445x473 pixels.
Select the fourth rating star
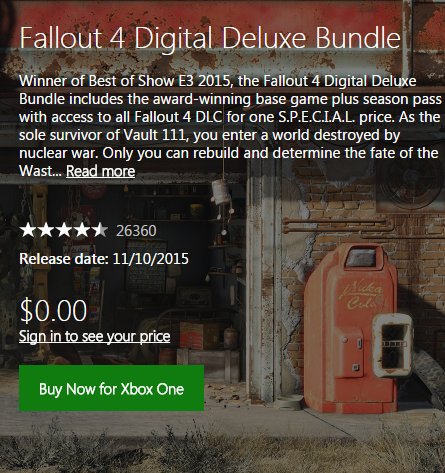[x=81, y=230]
